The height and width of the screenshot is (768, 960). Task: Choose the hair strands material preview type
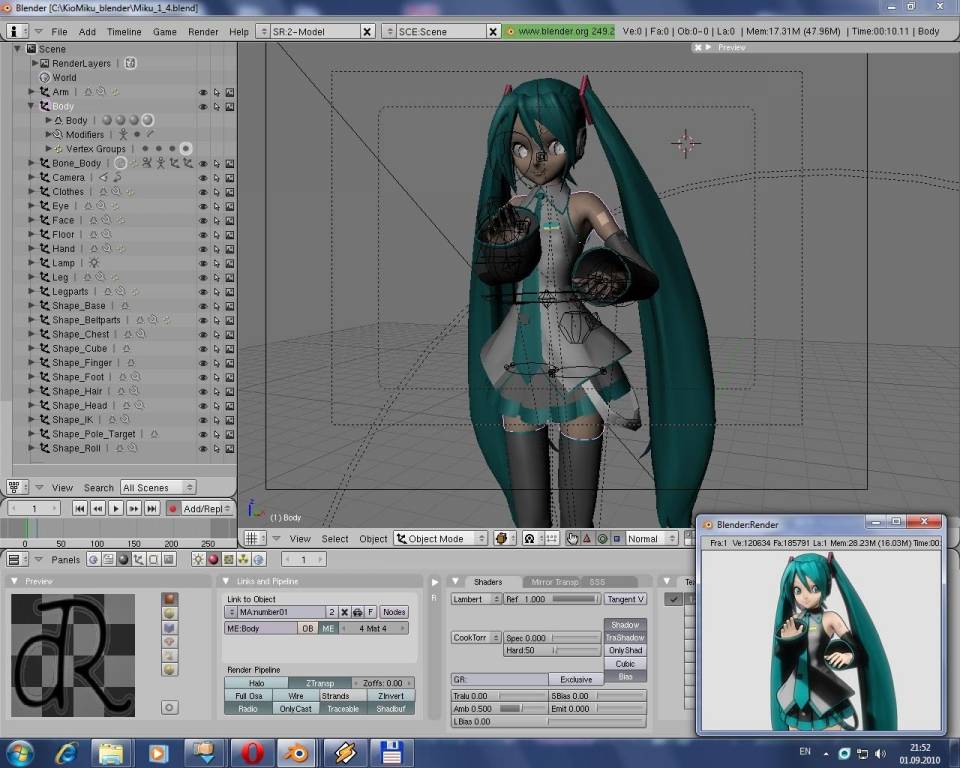click(170, 655)
